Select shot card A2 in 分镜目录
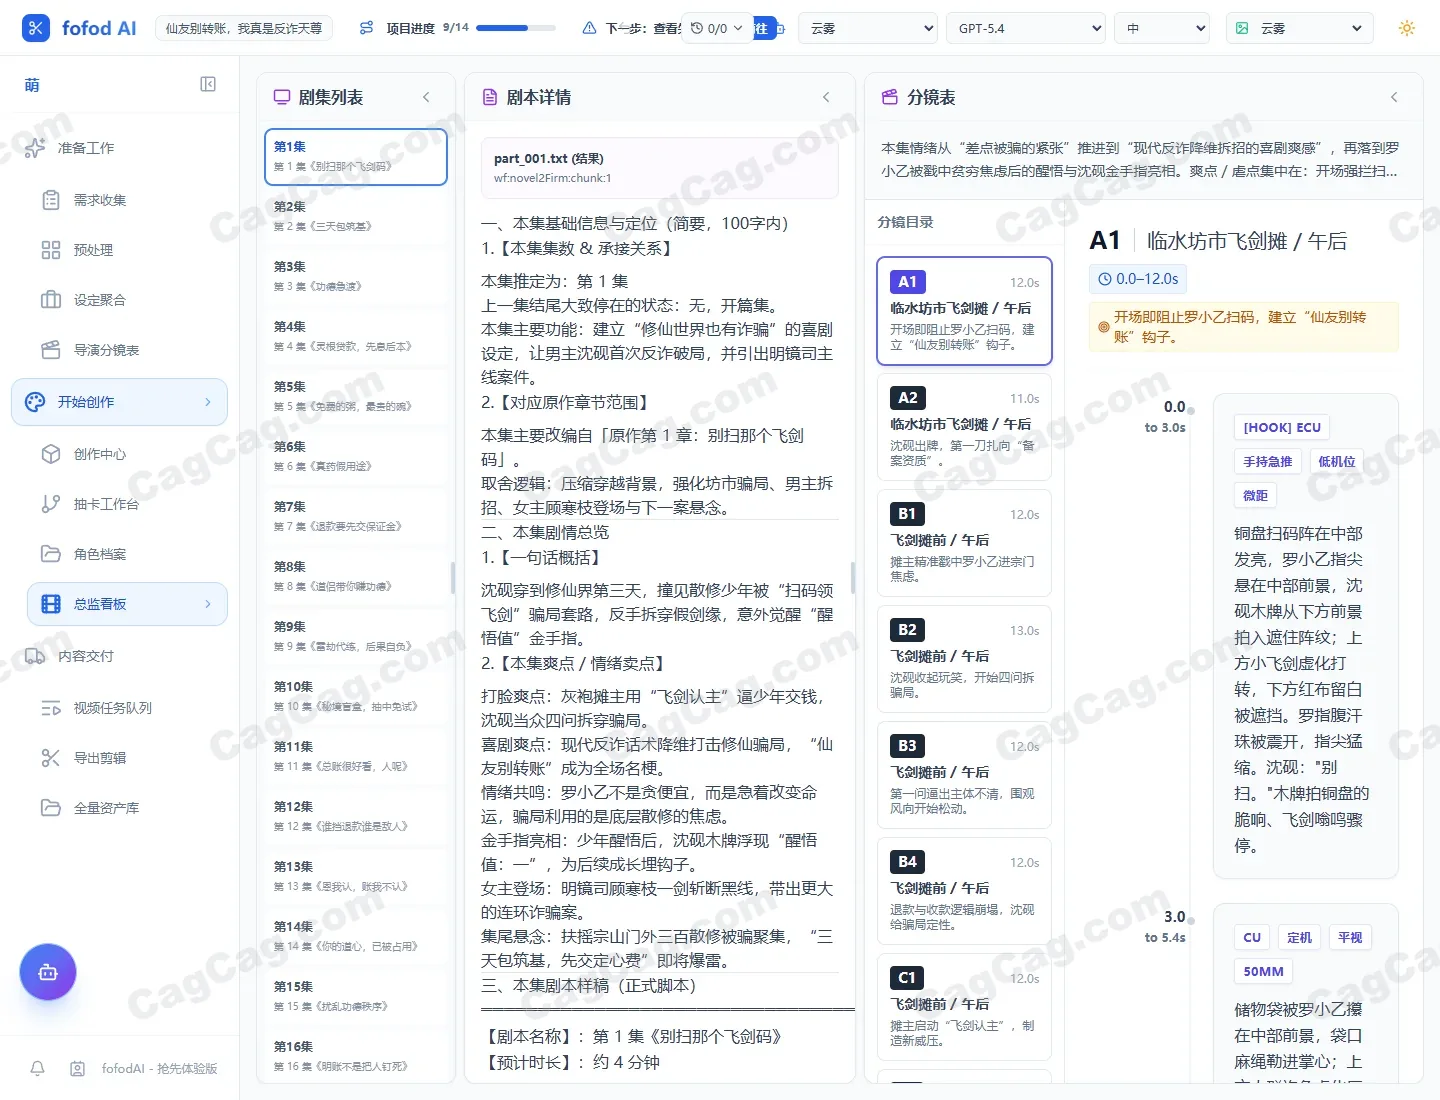This screenshot has width=1440, height=1100. (964, 427)
